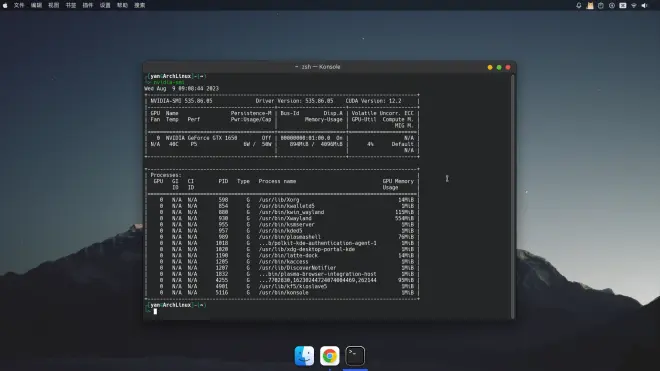
Task: Click the notifications bell tray icon
Action: pyautogui.click(x=579, y=5)
